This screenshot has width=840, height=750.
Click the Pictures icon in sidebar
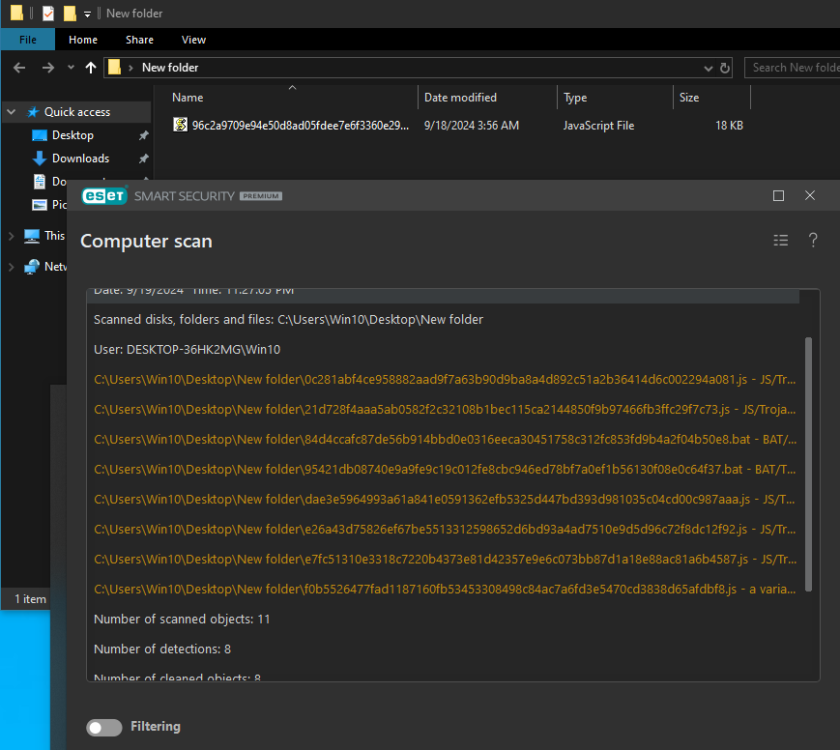click(40, 205)
